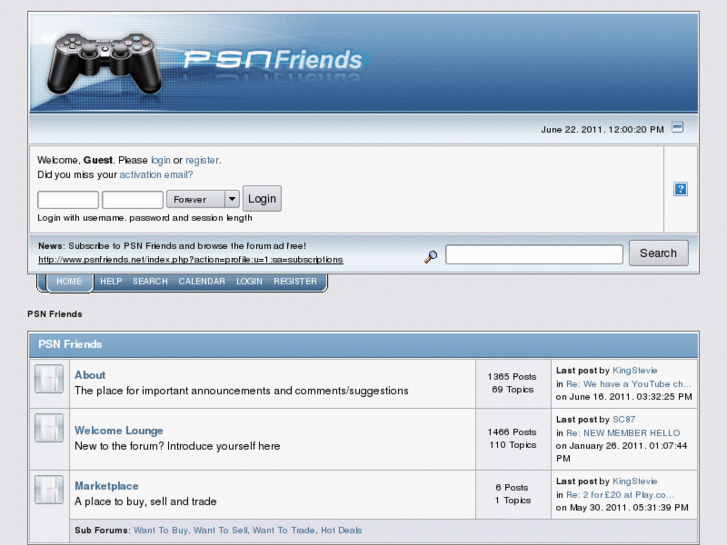Open the SEARCH menu item
Screen dimensions: 727x545
point(150,282)
